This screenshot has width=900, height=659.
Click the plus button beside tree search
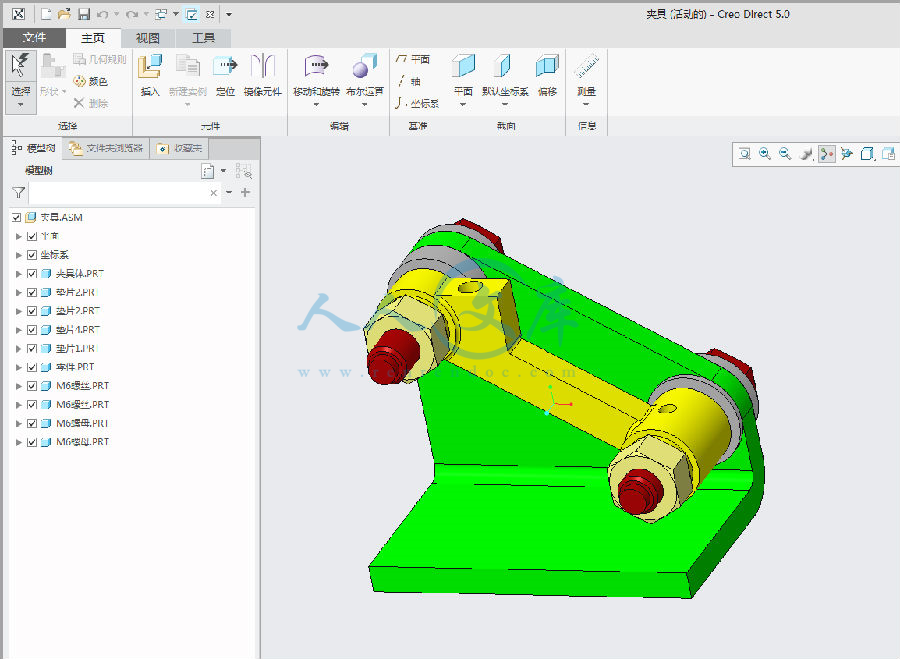(x=246, y=192)
